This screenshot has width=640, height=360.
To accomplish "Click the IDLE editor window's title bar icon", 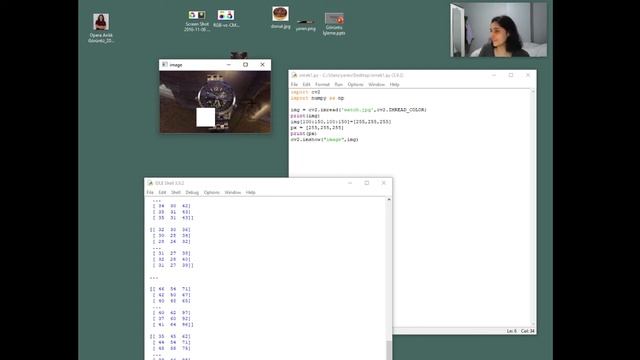I will point(294,75).
